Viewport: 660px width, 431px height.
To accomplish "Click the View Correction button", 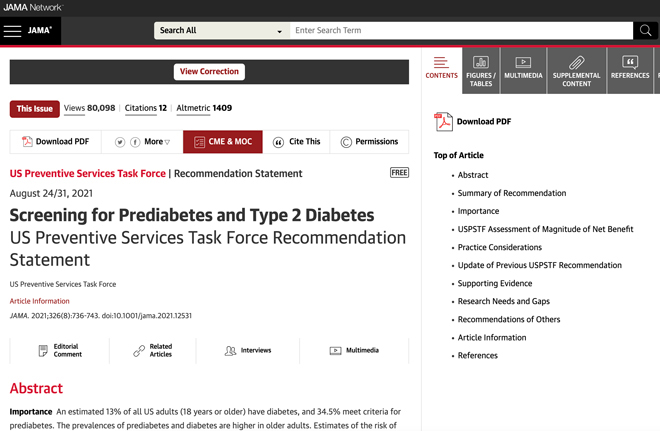I will click(x=209, y=72).
